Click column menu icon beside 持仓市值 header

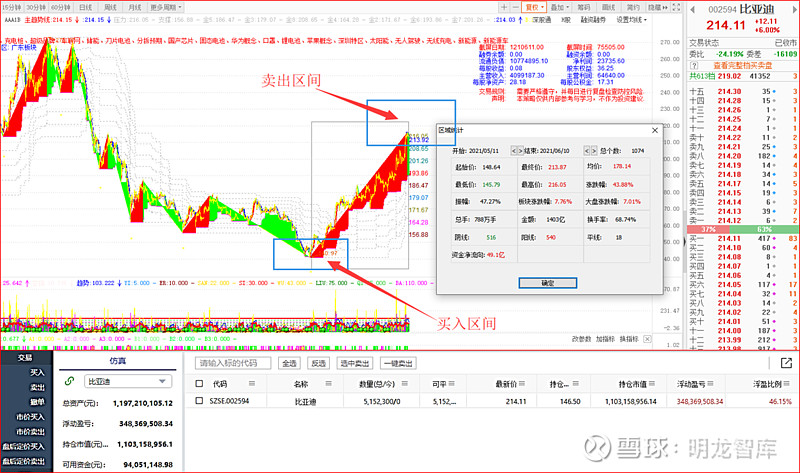tap(653, 384)
